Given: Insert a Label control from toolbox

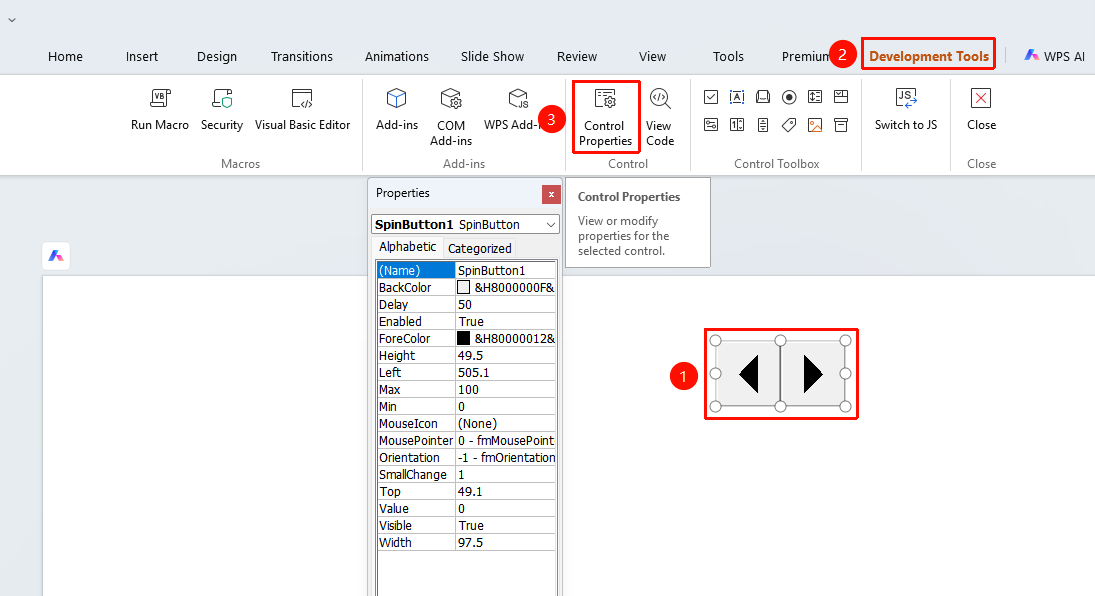Looking at the screenshot, I should (x=789, y=125).
